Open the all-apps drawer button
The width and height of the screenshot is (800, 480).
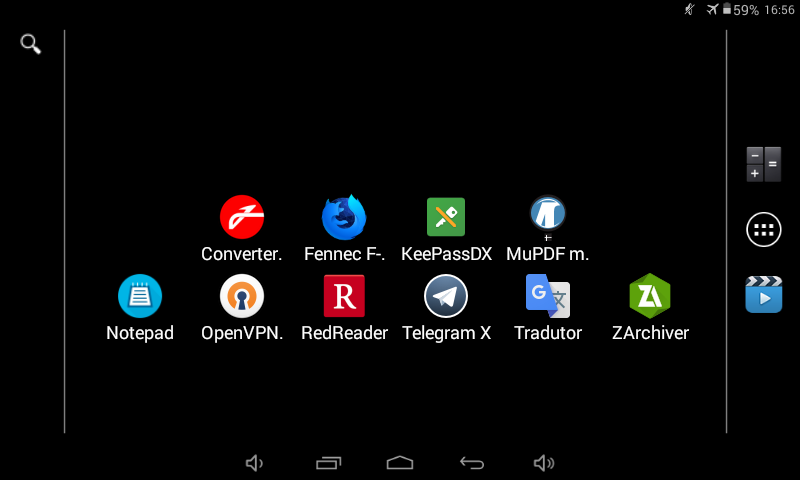[764, 230]
